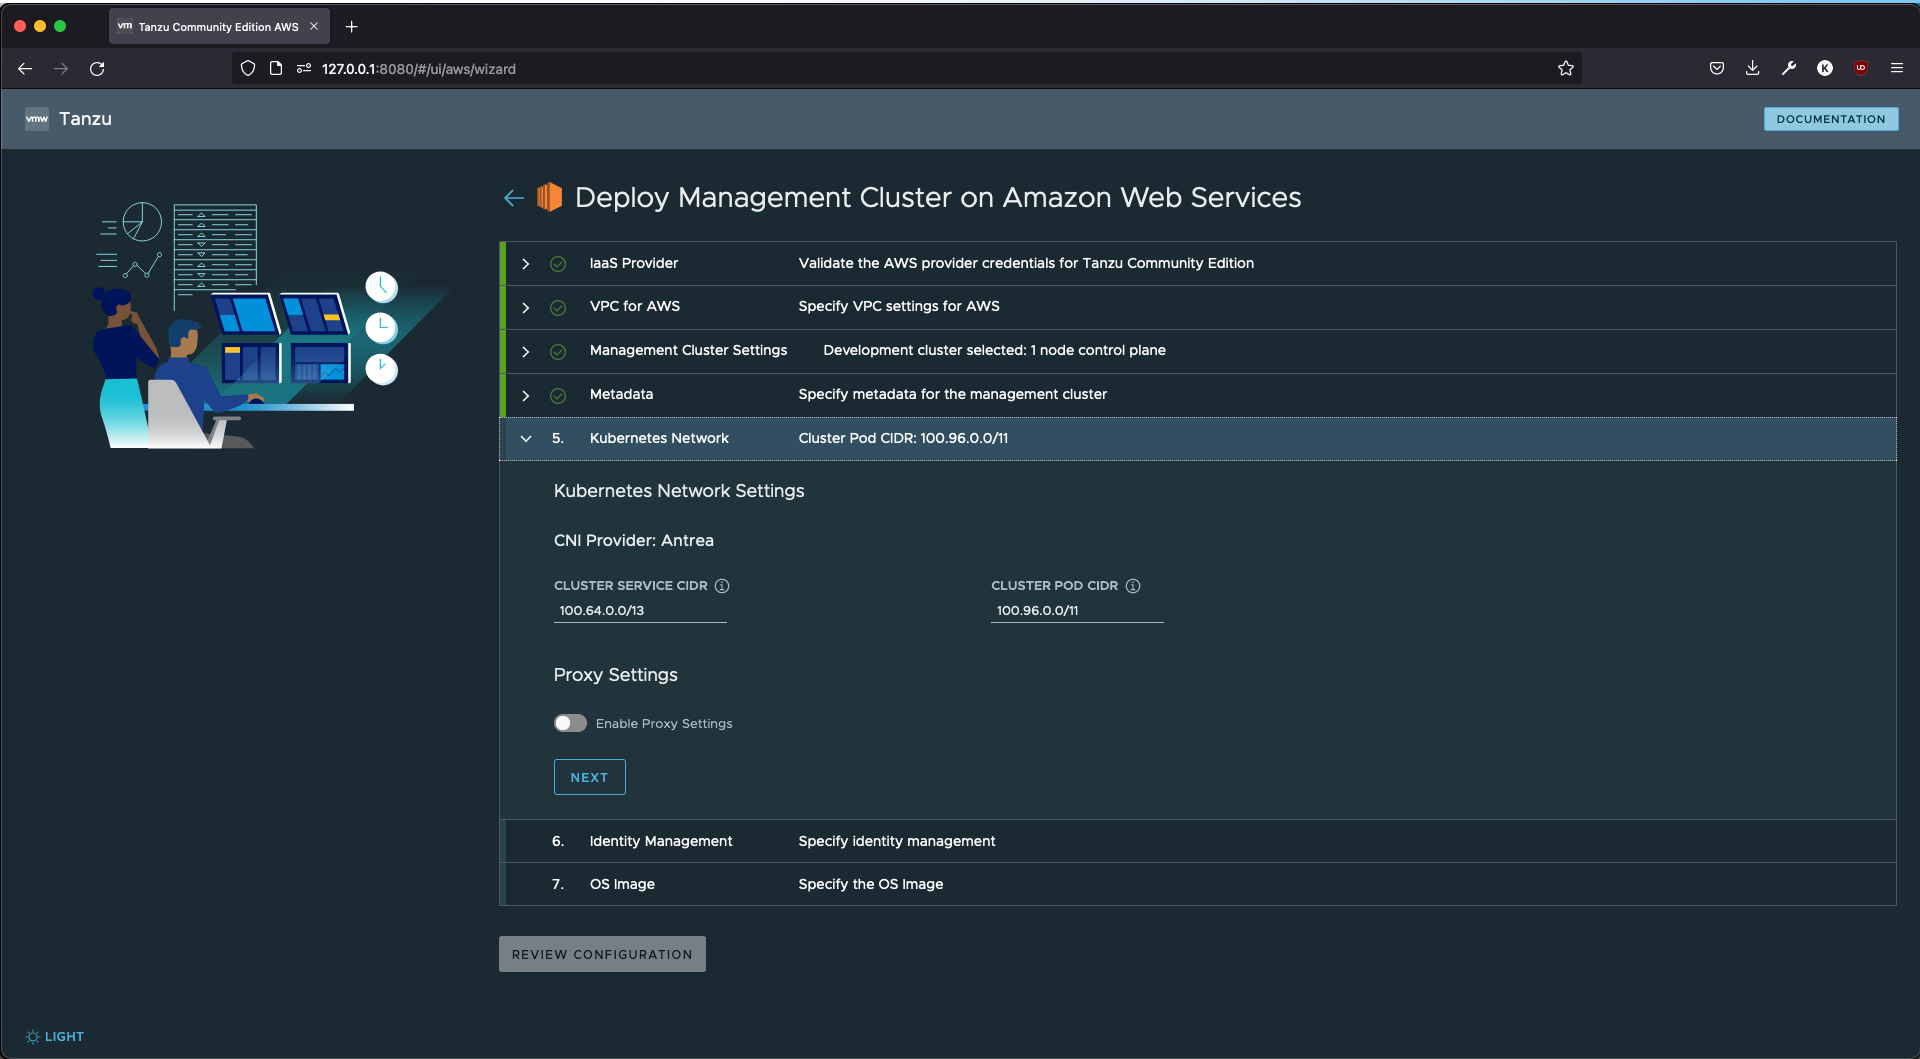Click IaaS Provider completed check icon
Screen dimensions: 1920x1059
pyautogui.click(x=558, y=264)
